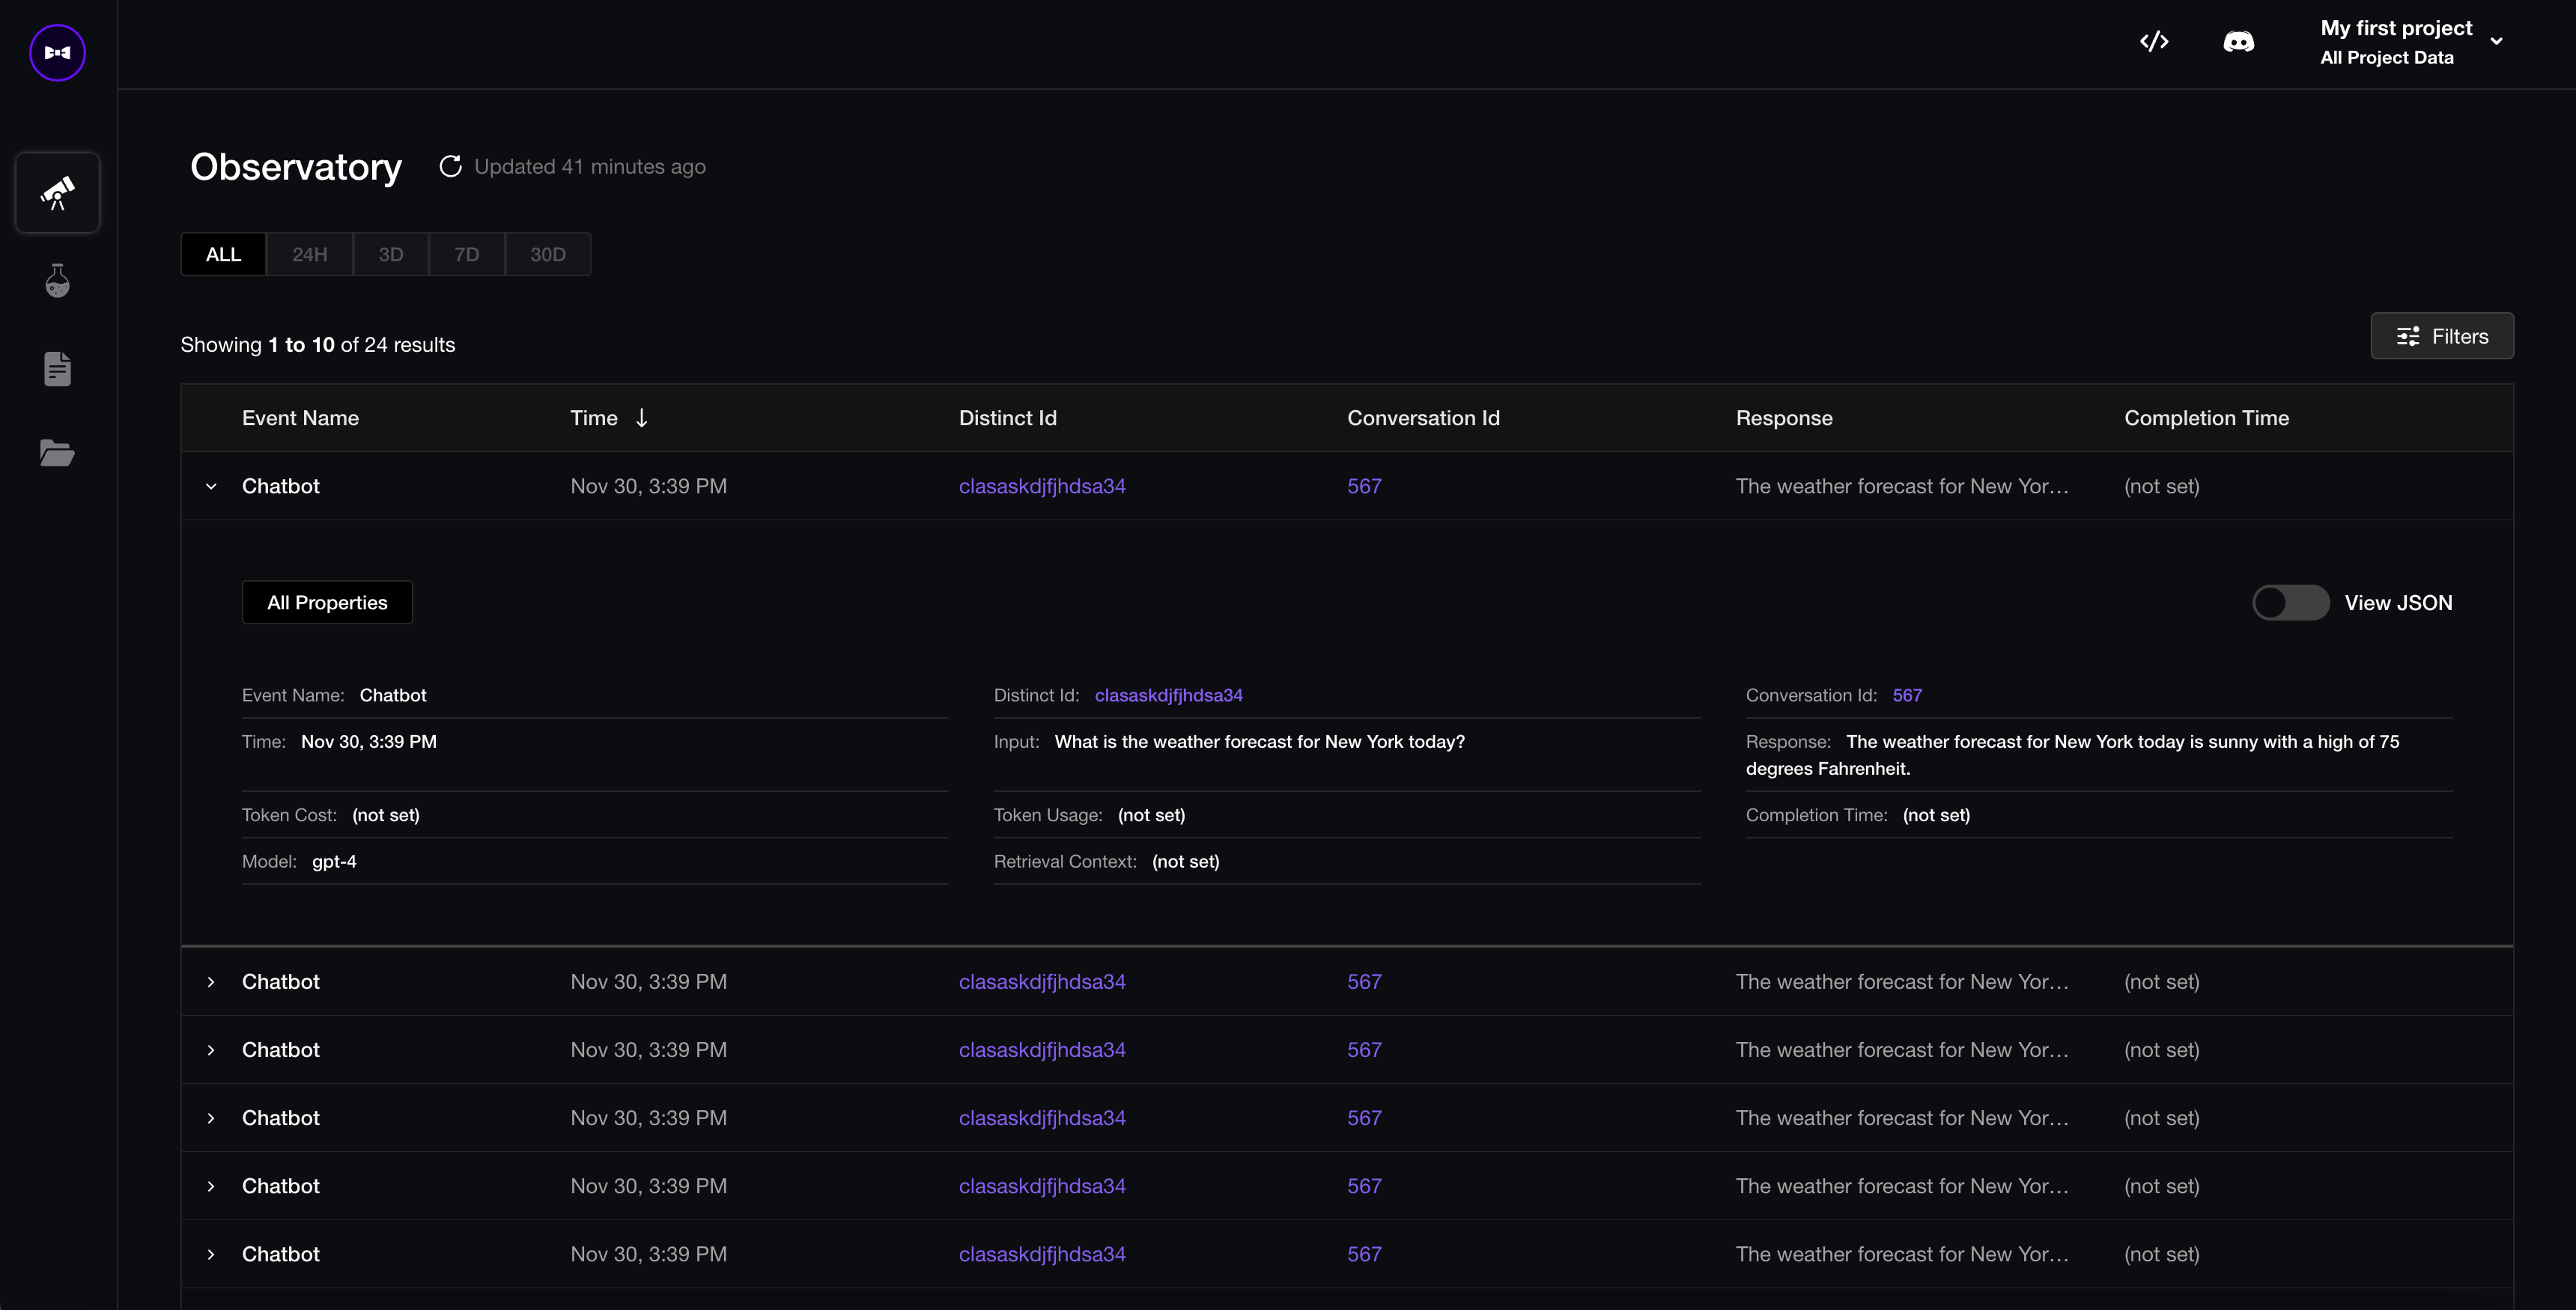
Task: Select the ALL time range tab
Action: 223,254
